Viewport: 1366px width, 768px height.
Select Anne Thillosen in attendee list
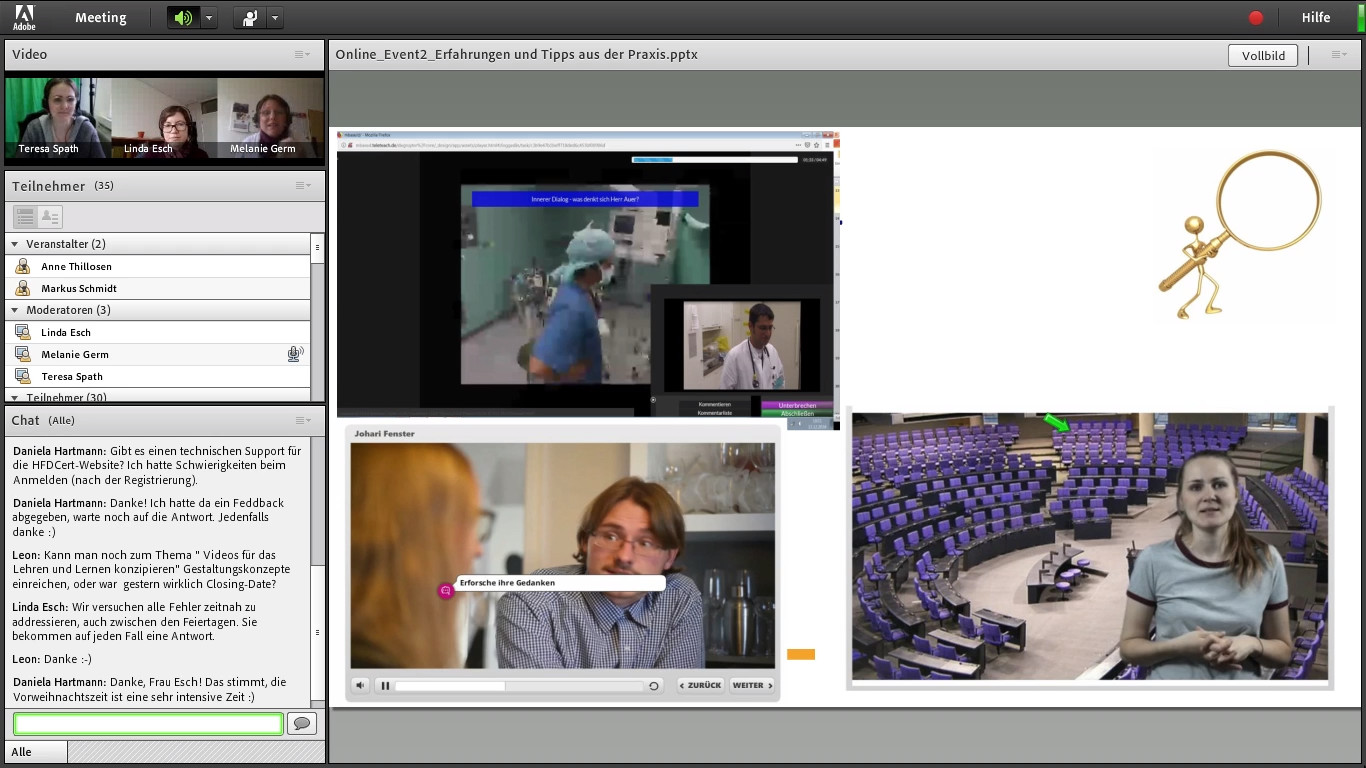click(158, 266)
